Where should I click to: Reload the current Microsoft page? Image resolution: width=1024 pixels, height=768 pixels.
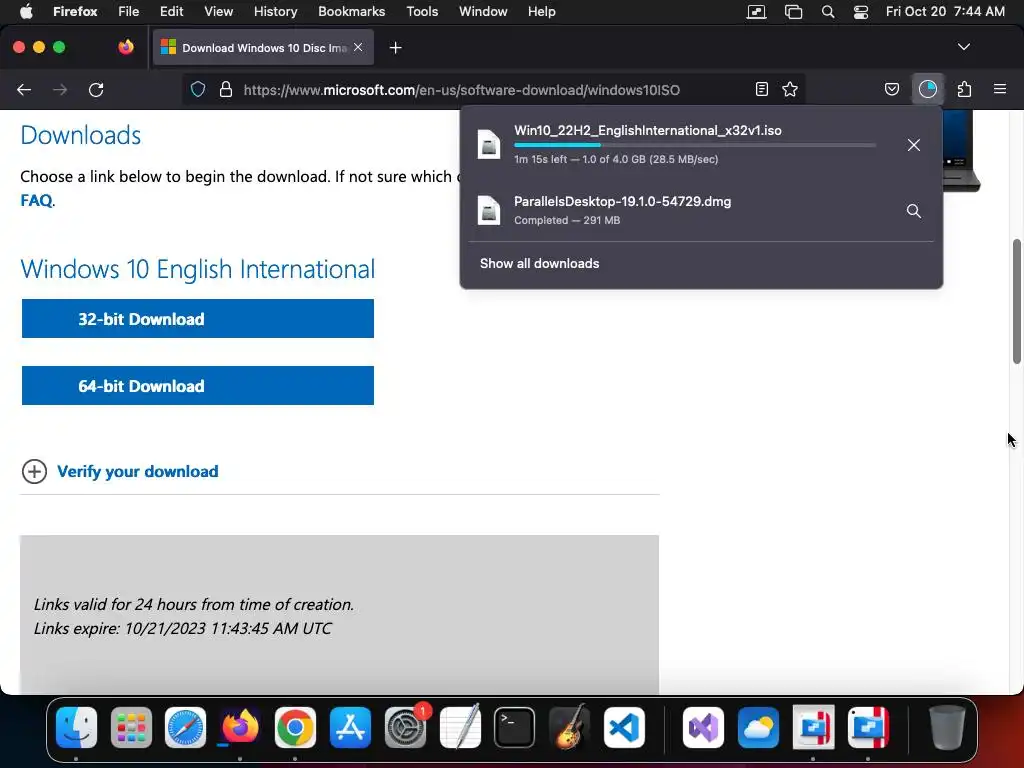tap(96, 89)
